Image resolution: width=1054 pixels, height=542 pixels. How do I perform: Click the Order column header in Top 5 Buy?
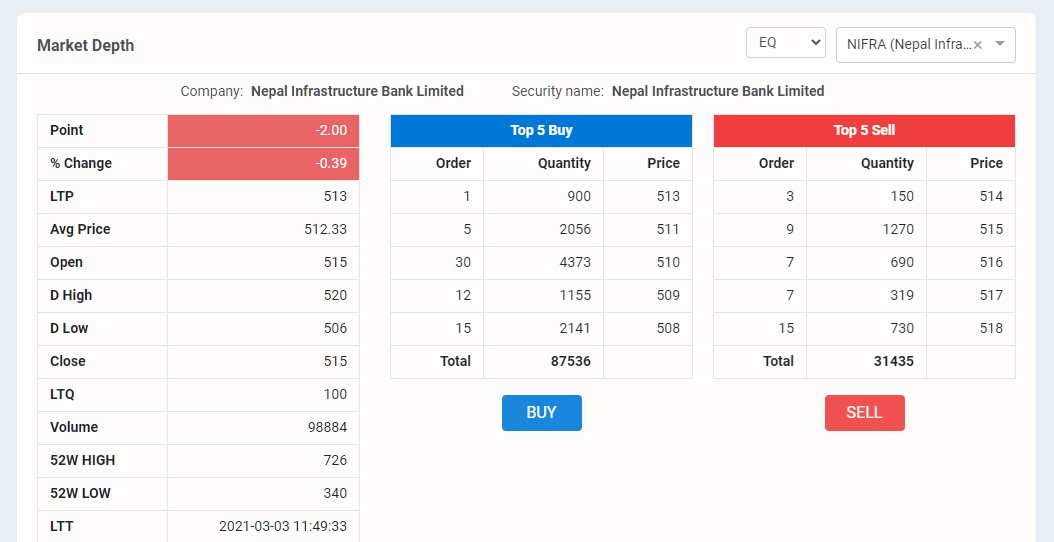[x=454, y=163]
